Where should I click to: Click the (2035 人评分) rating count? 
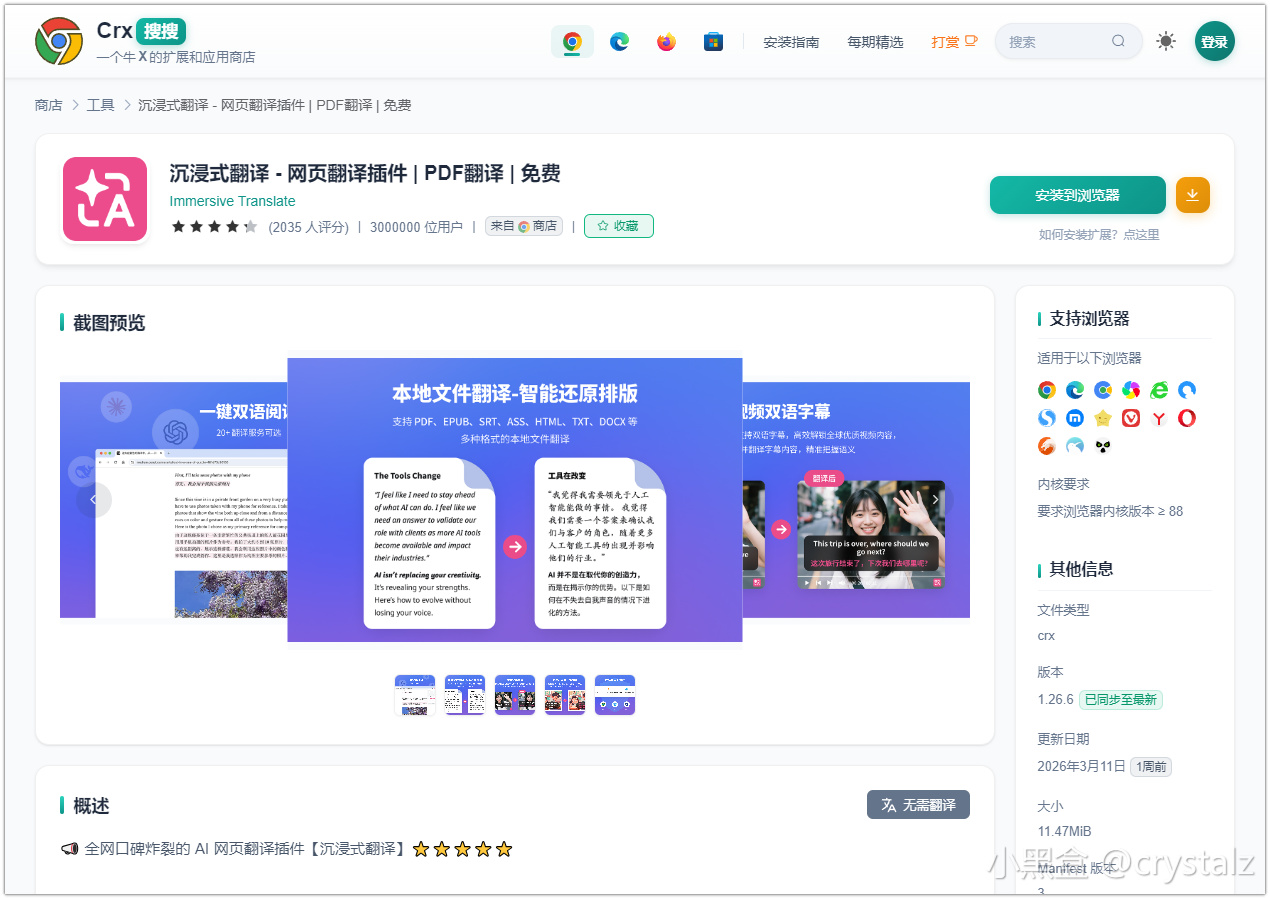308,227
